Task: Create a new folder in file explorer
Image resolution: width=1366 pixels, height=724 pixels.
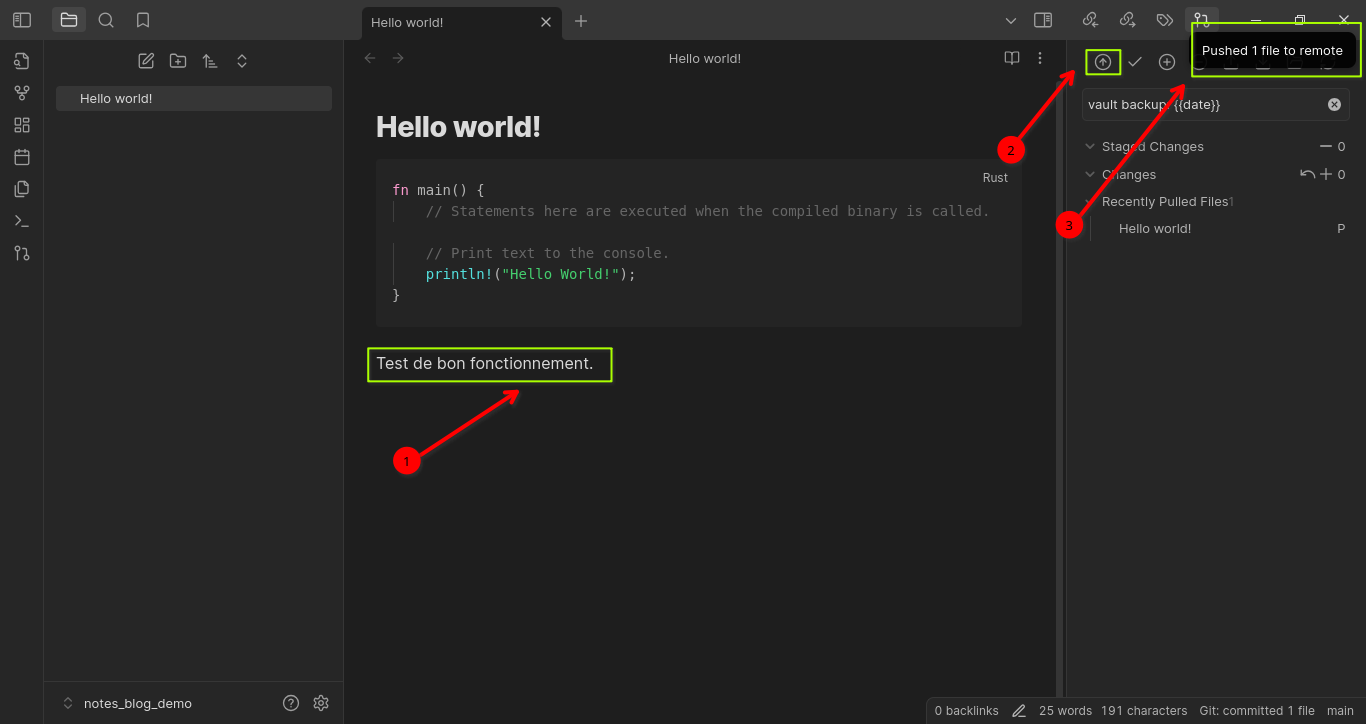Action: click(x=178, y=61)
